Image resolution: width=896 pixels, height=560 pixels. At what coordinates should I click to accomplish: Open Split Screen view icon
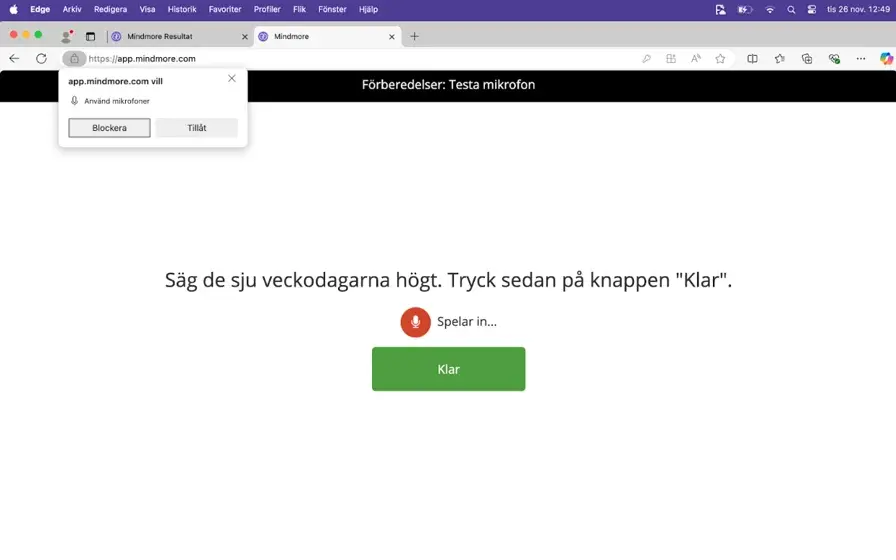point(753,59)
